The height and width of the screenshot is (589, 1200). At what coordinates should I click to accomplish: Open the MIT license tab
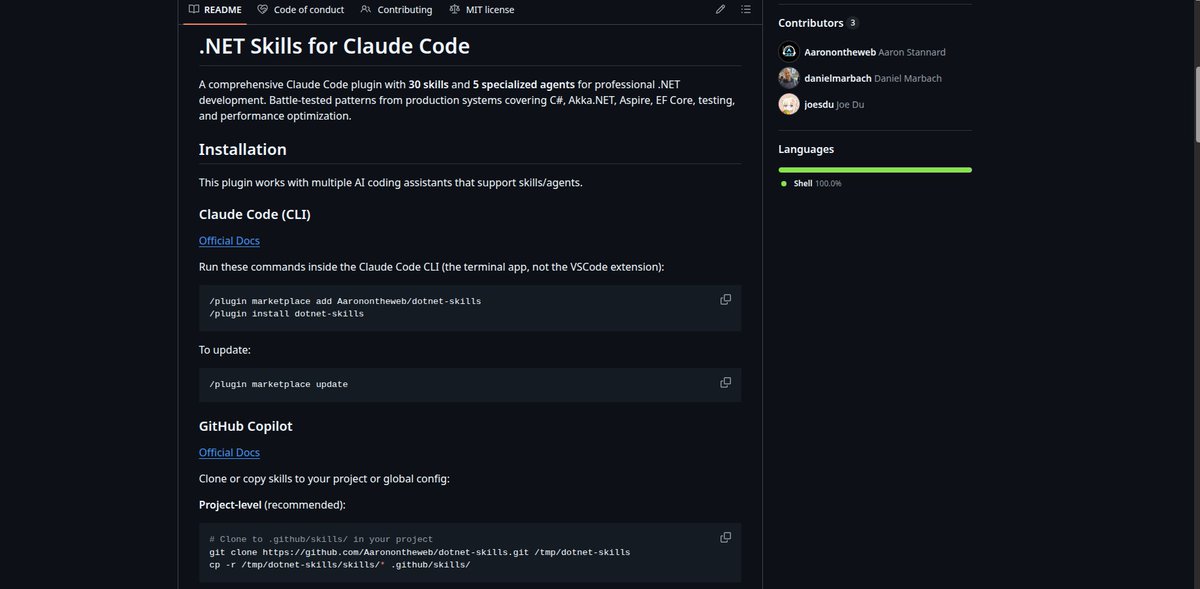tap(482, 10)
